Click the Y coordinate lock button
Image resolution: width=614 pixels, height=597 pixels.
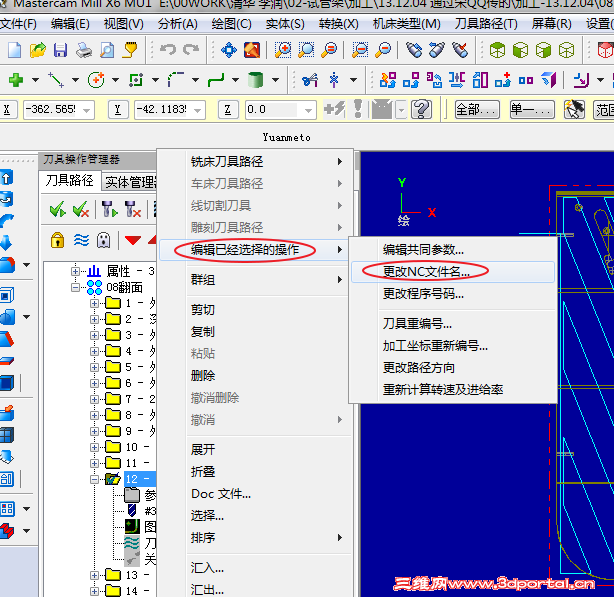click(117, 110)
